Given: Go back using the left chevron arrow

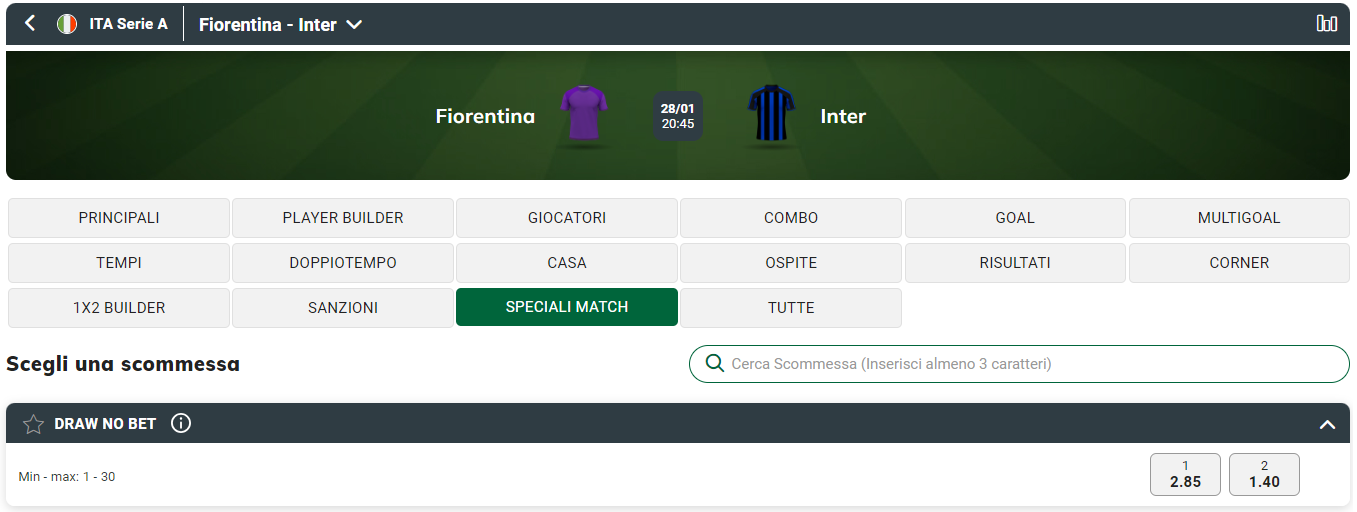Looking at the screenshot, I should (30, 23).
